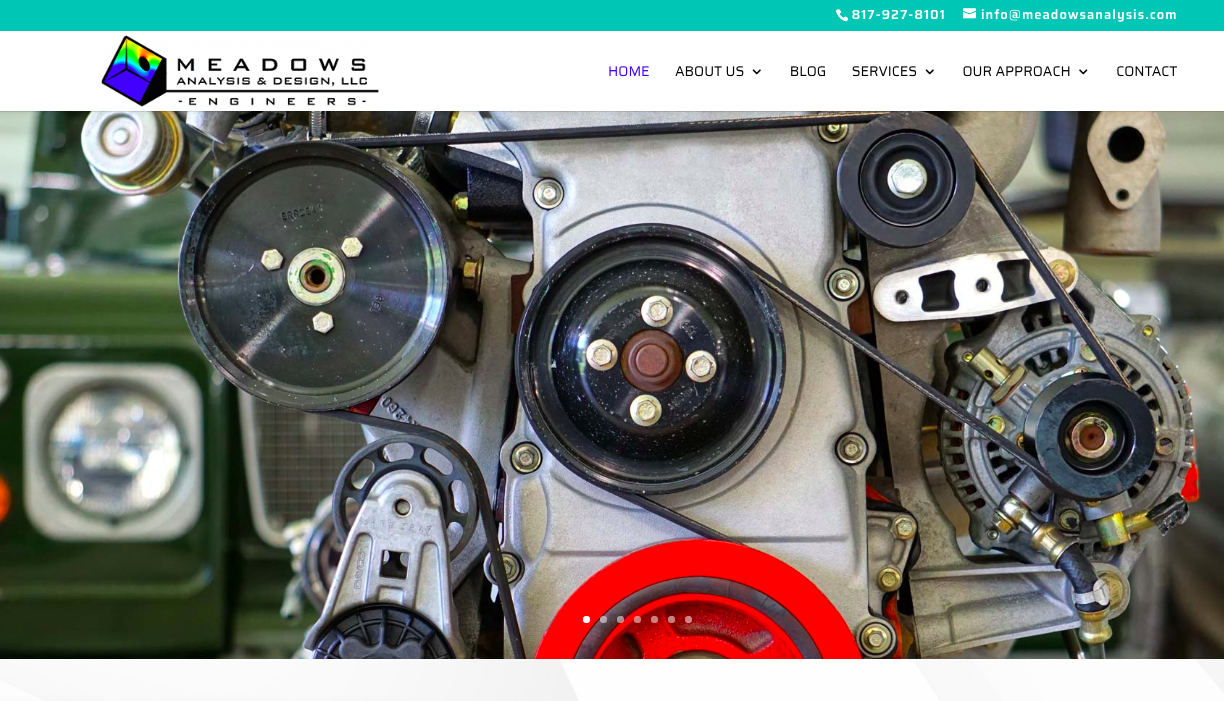1224x701 pixels.
Task: Click the phone handset icon in top bar
Action: point(842,15)
